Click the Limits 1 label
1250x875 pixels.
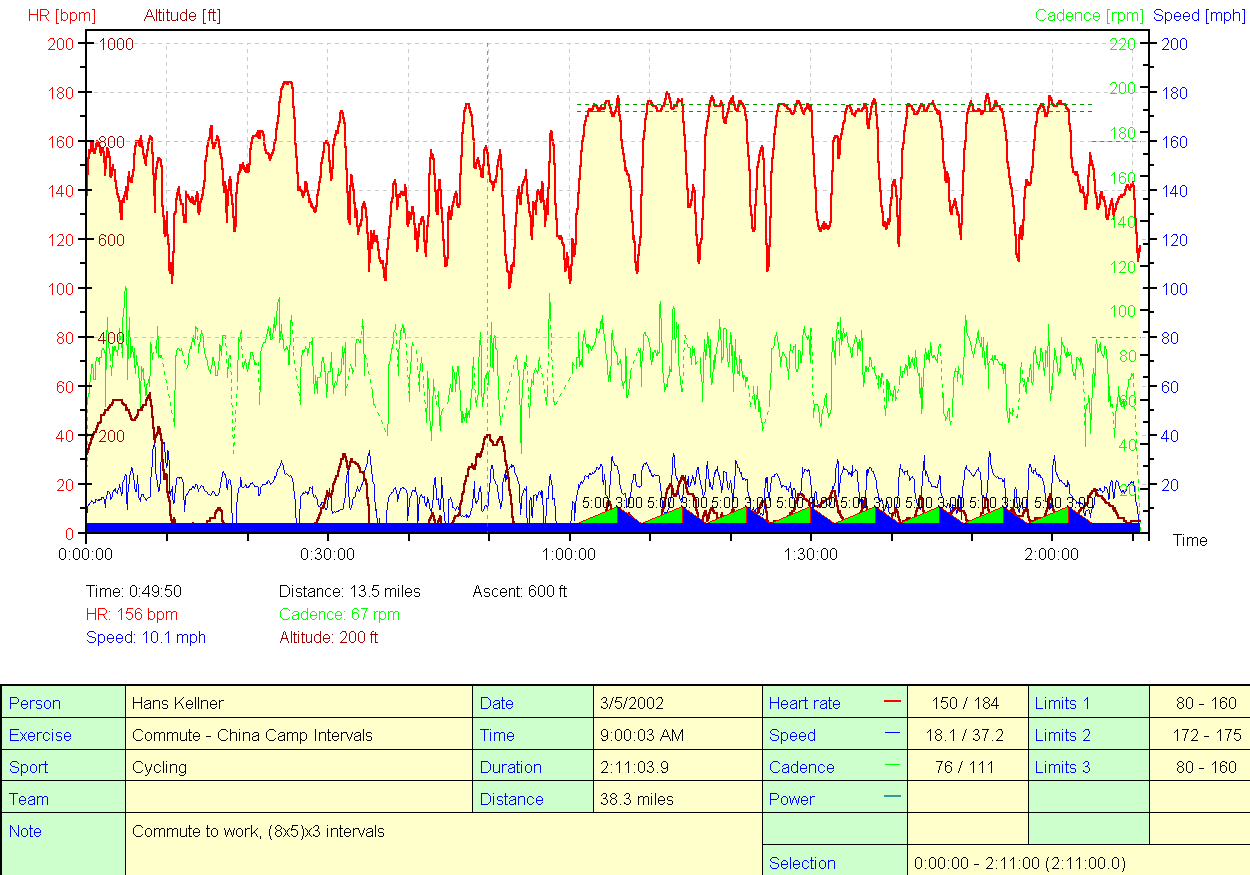pos(1062,703)
